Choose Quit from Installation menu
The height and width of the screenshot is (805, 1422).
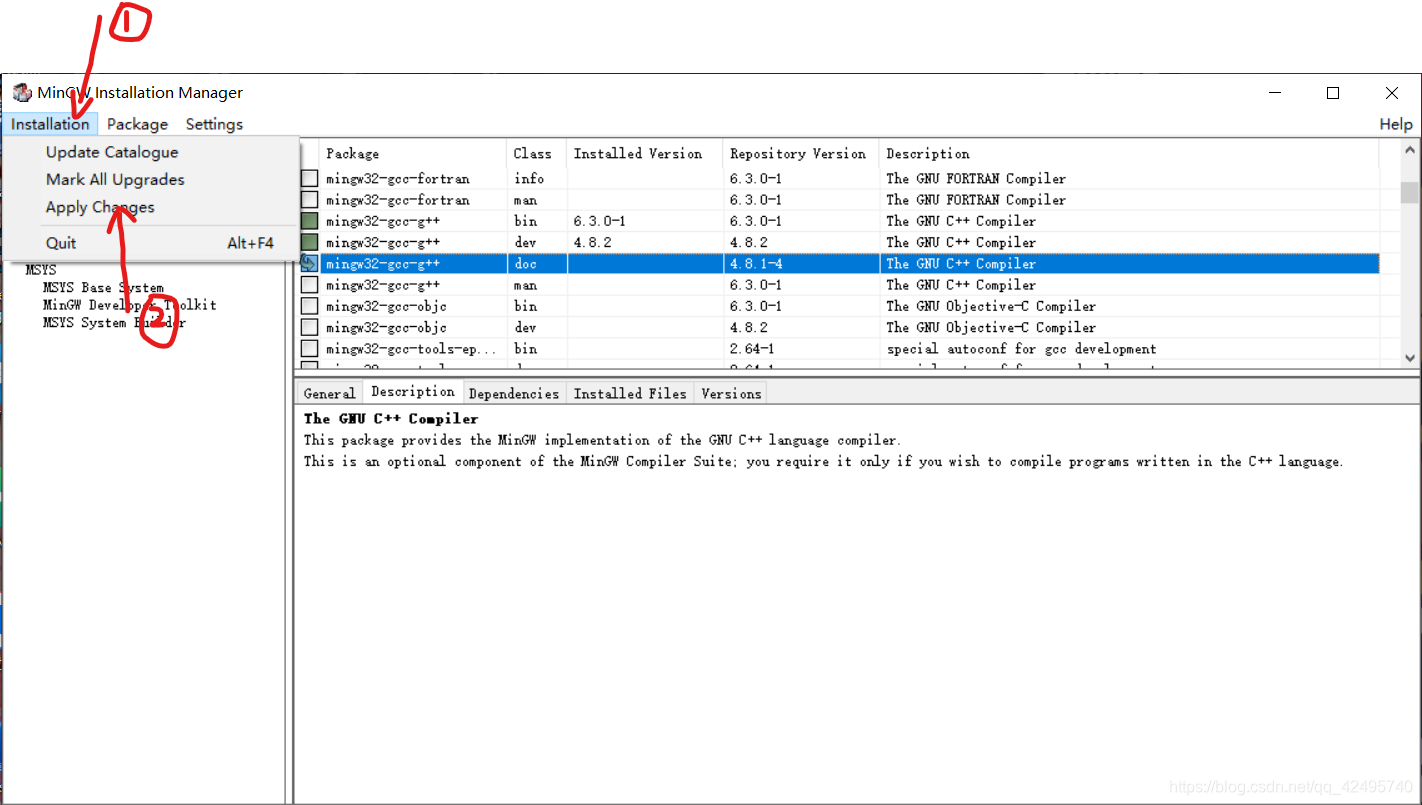(x=61, y=243)
